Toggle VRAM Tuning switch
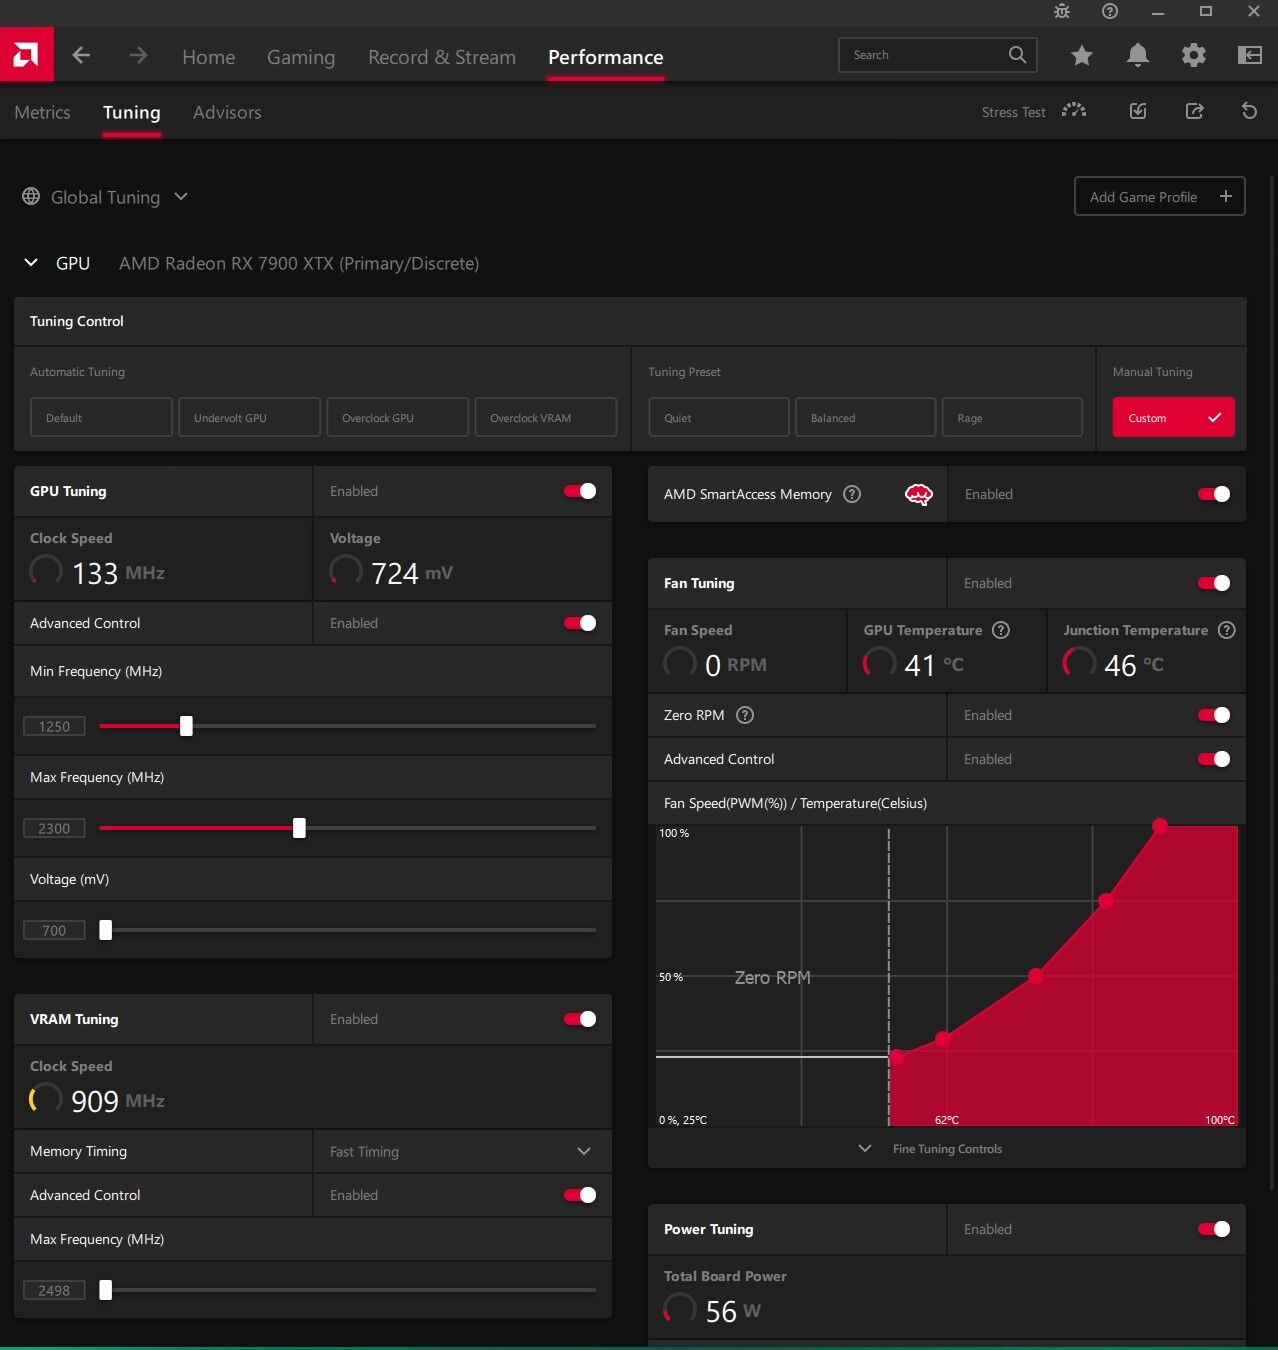 pos(580,1019)
